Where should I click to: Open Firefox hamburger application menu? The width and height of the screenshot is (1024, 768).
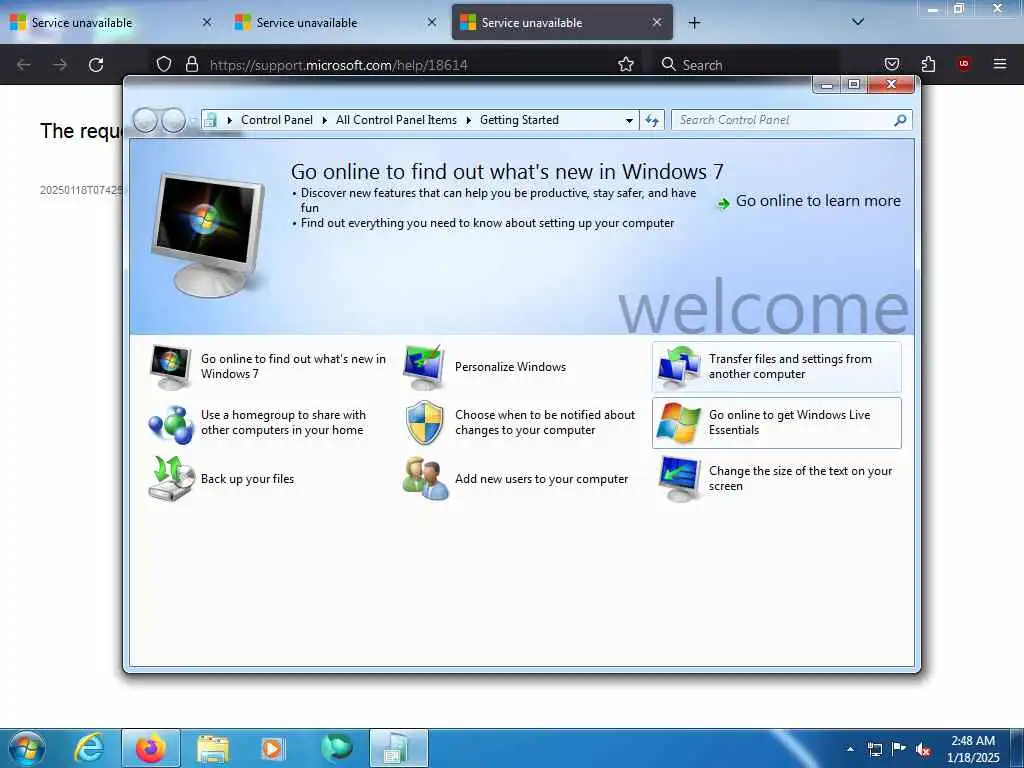999,64
